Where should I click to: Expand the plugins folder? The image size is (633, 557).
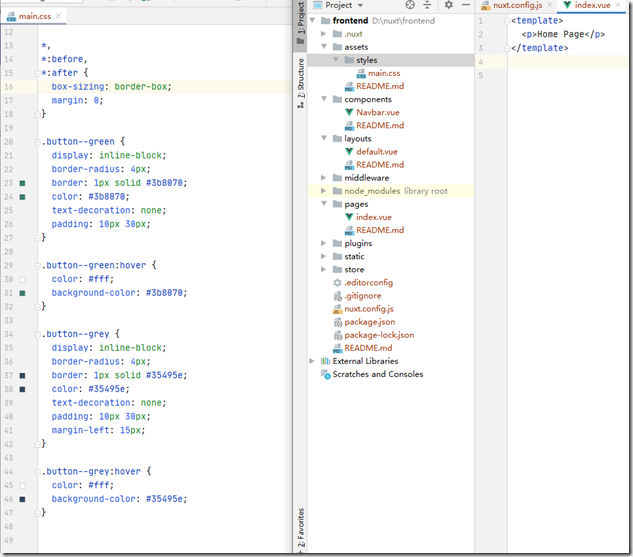pyautogui.click(x=323, y=243)
